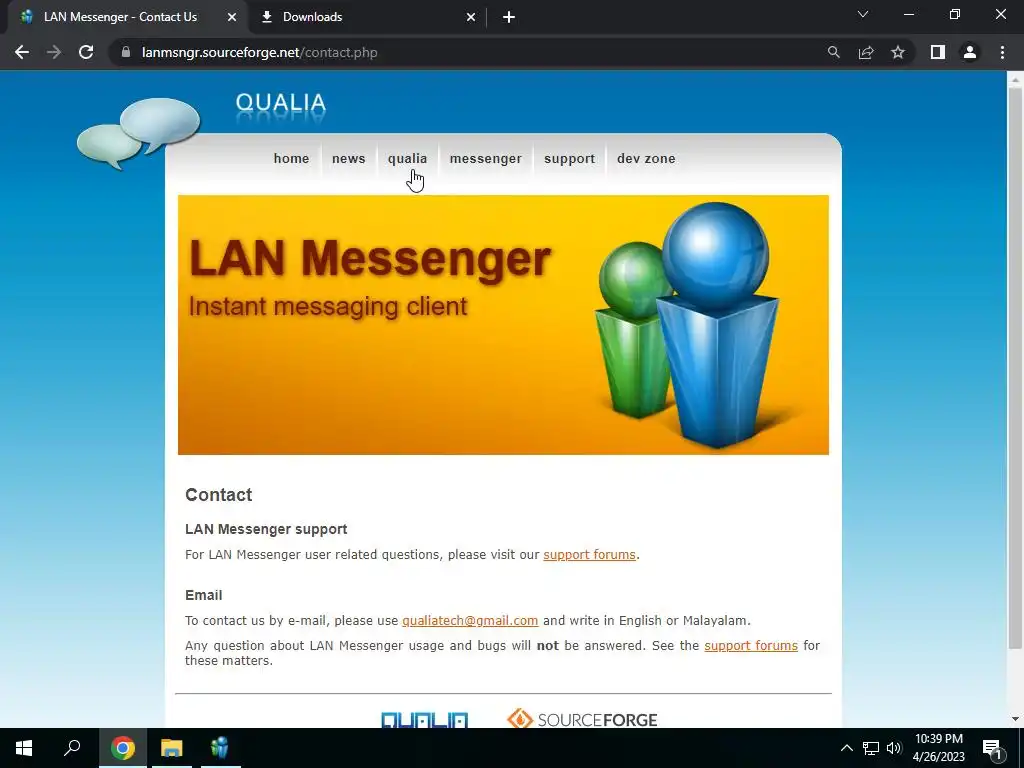The image size is (1024, 768).
Task: Open the home menu item
Action: point(291,159)
